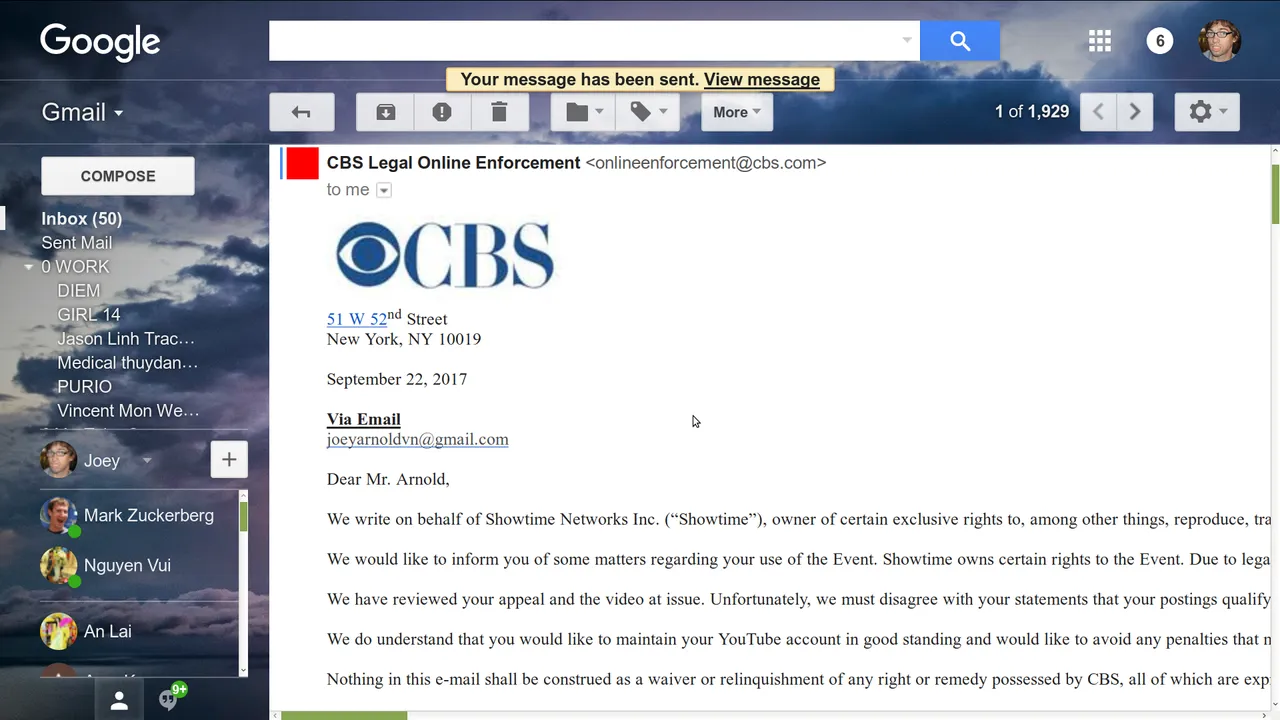Open the notifications badge showing 6
Viewport: 1280px width, 720px height.
click(1160, 41)
